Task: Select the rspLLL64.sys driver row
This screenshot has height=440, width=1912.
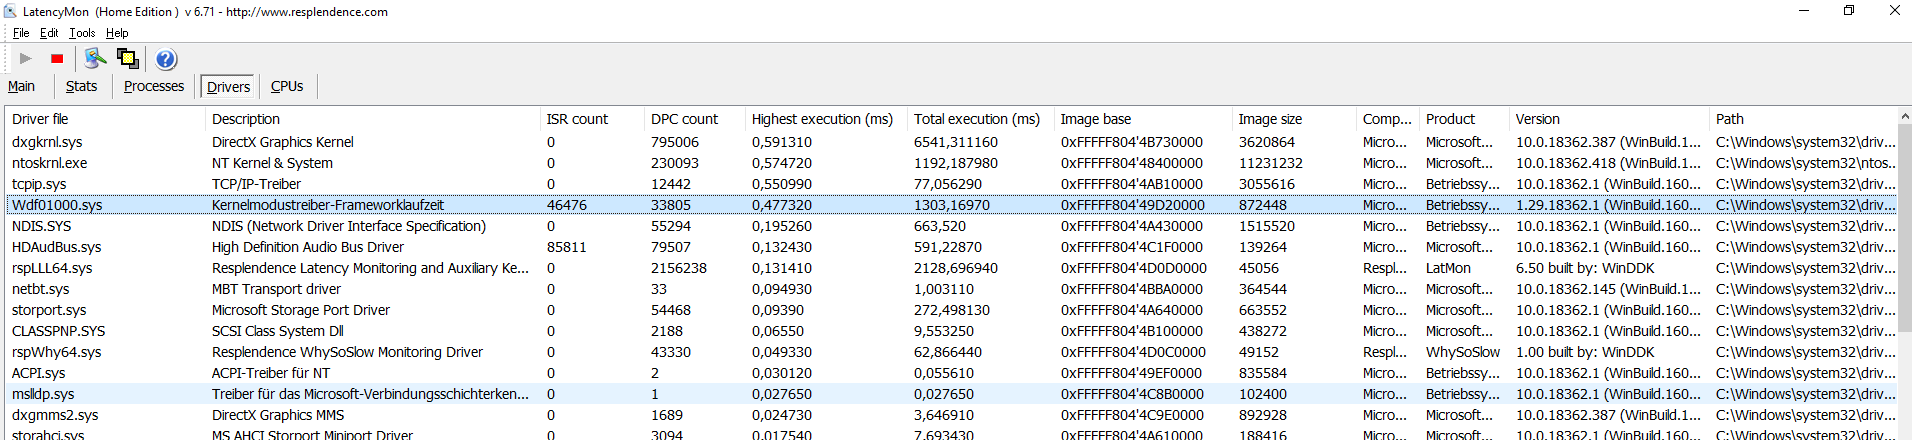Action: click(x=950, y=268)
